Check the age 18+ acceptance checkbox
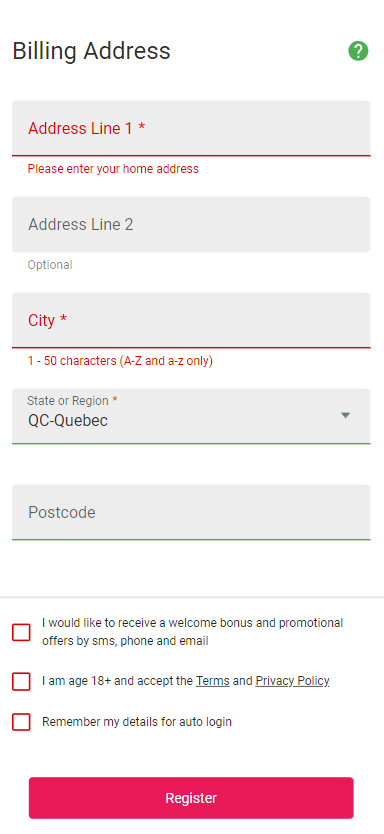Image resolution: width=384 pixels, height=834 pixels. pyautogui.click(x=21, y=681)
